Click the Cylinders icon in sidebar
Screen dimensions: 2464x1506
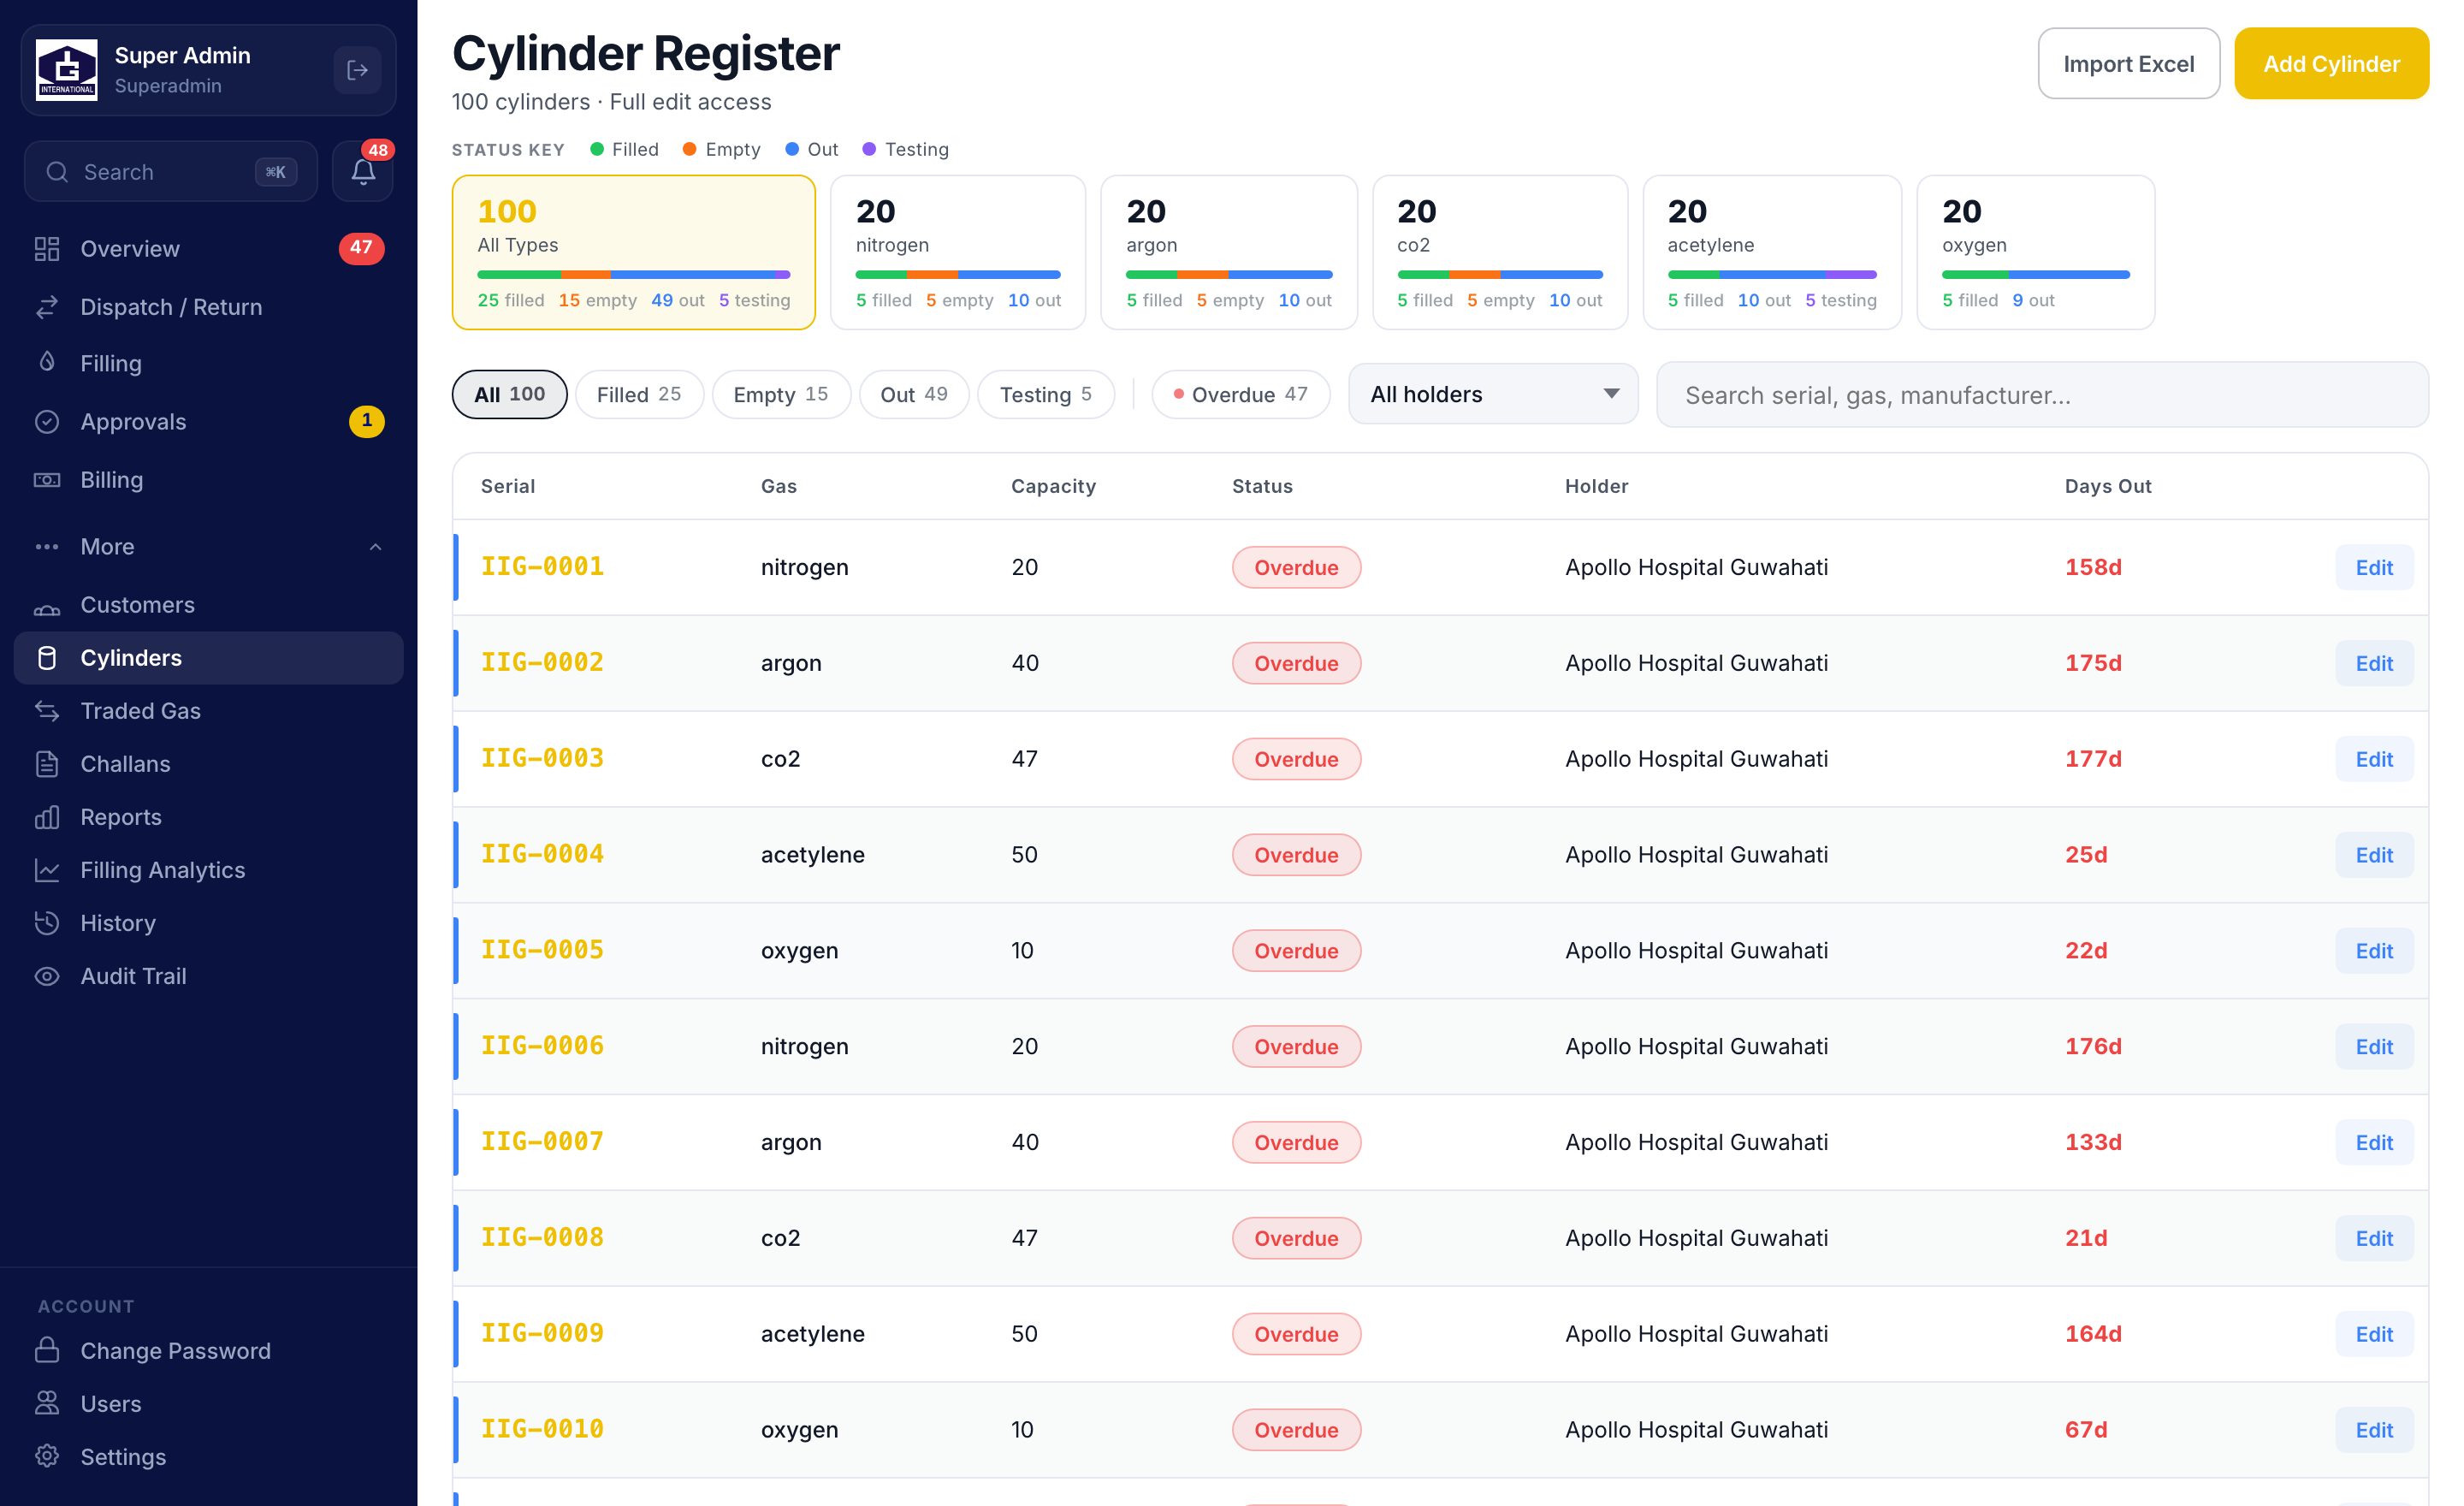pos(47,658)
